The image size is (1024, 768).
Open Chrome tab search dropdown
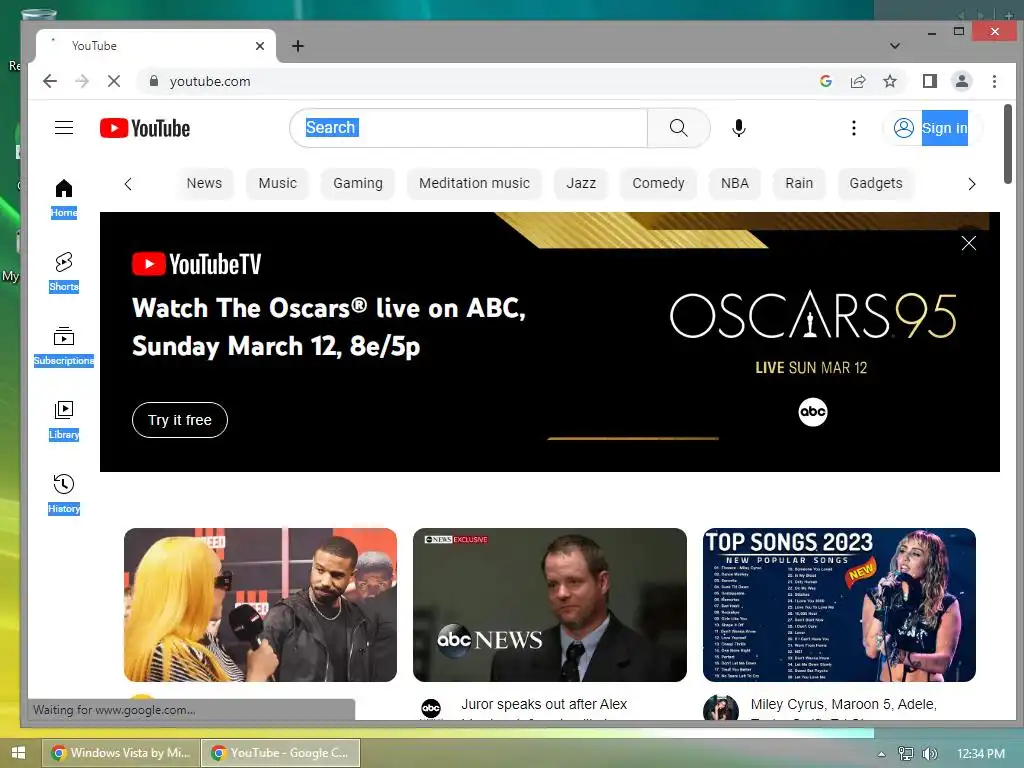895,46
